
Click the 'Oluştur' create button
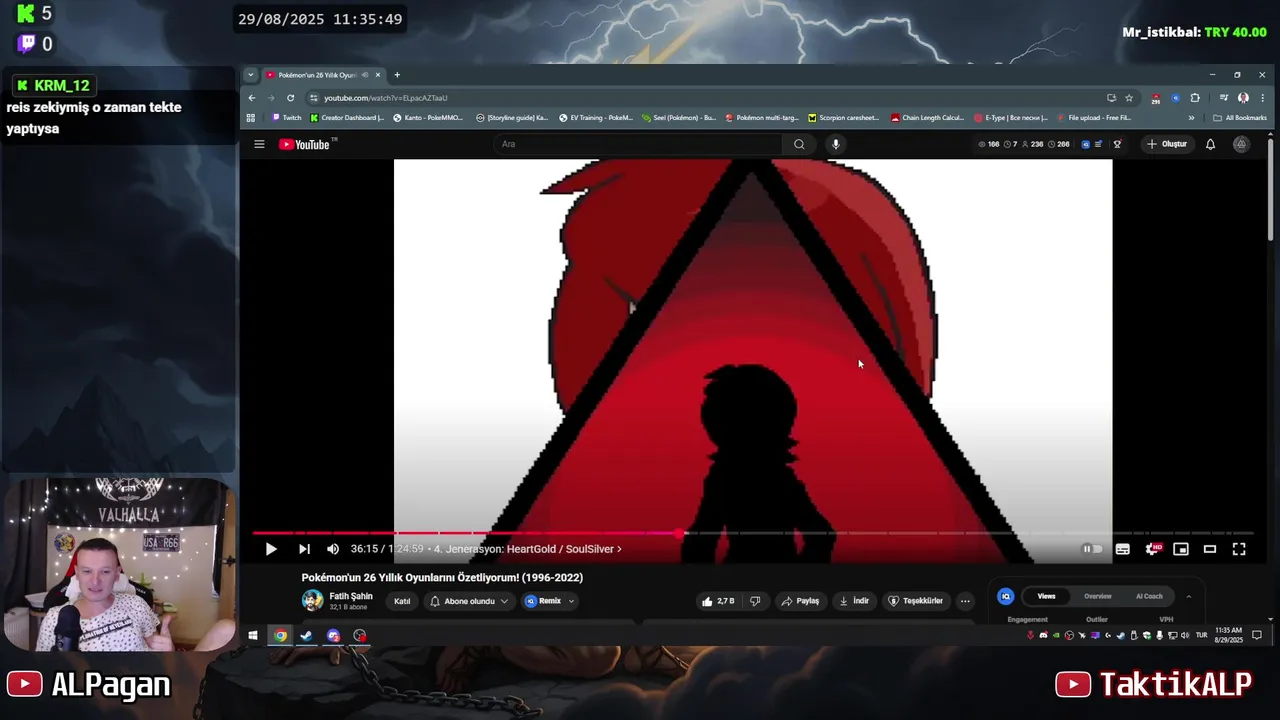coord(1166,144)
